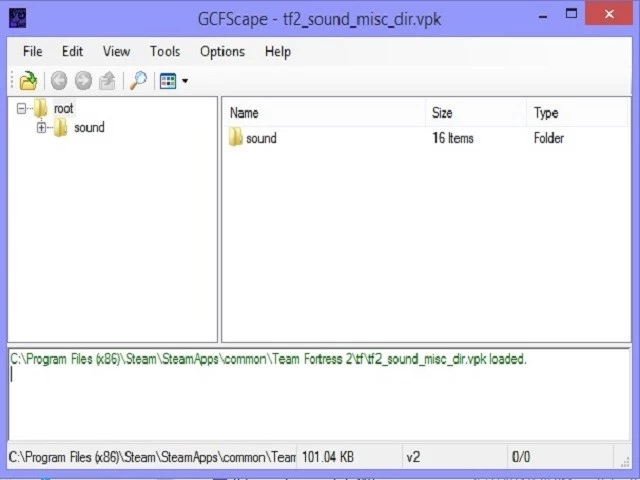Close the GCFScape window
Screen dimensions: 640x480
click(x=609, y=14)
